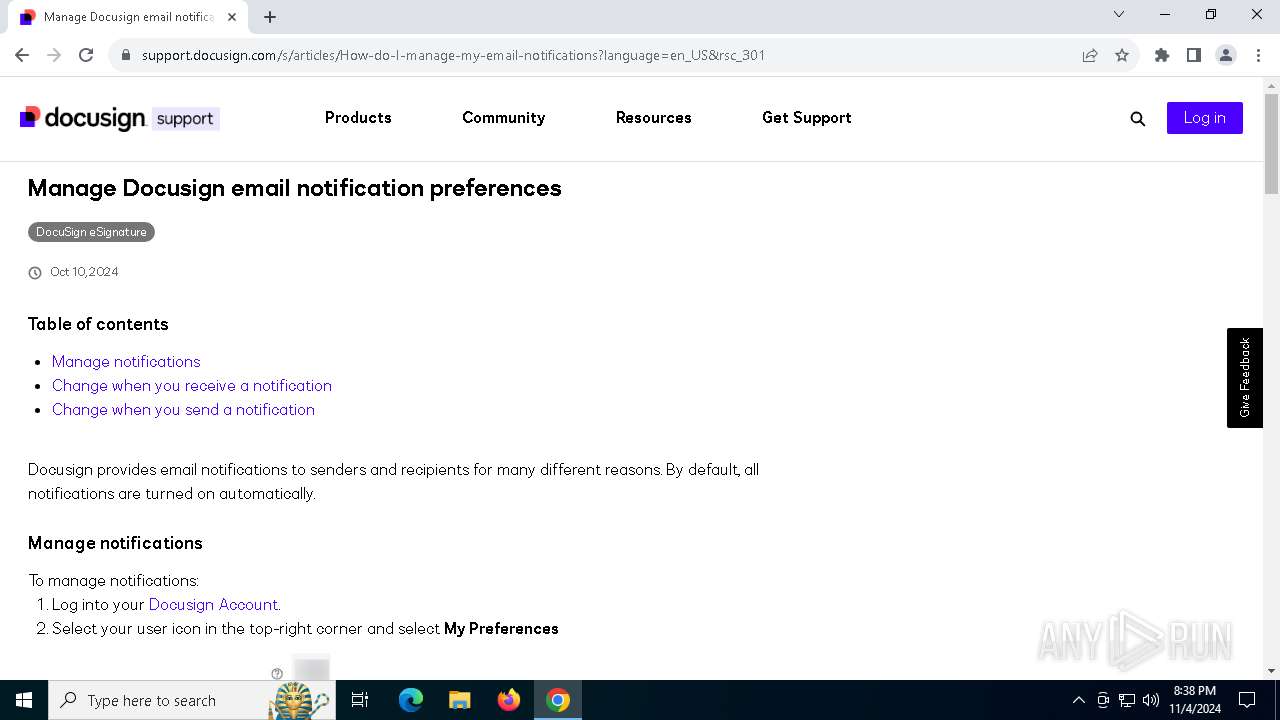Viewport: 1280px width, 720px height.
Task: Reload the current page
Action: pos(86,55)
